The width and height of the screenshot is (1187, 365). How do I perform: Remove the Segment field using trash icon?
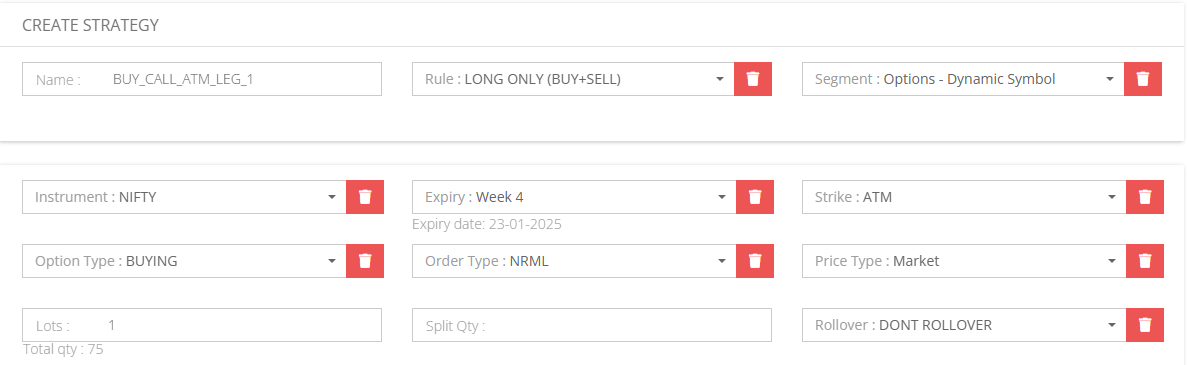pyautogui.click(x=1143, y=79)
